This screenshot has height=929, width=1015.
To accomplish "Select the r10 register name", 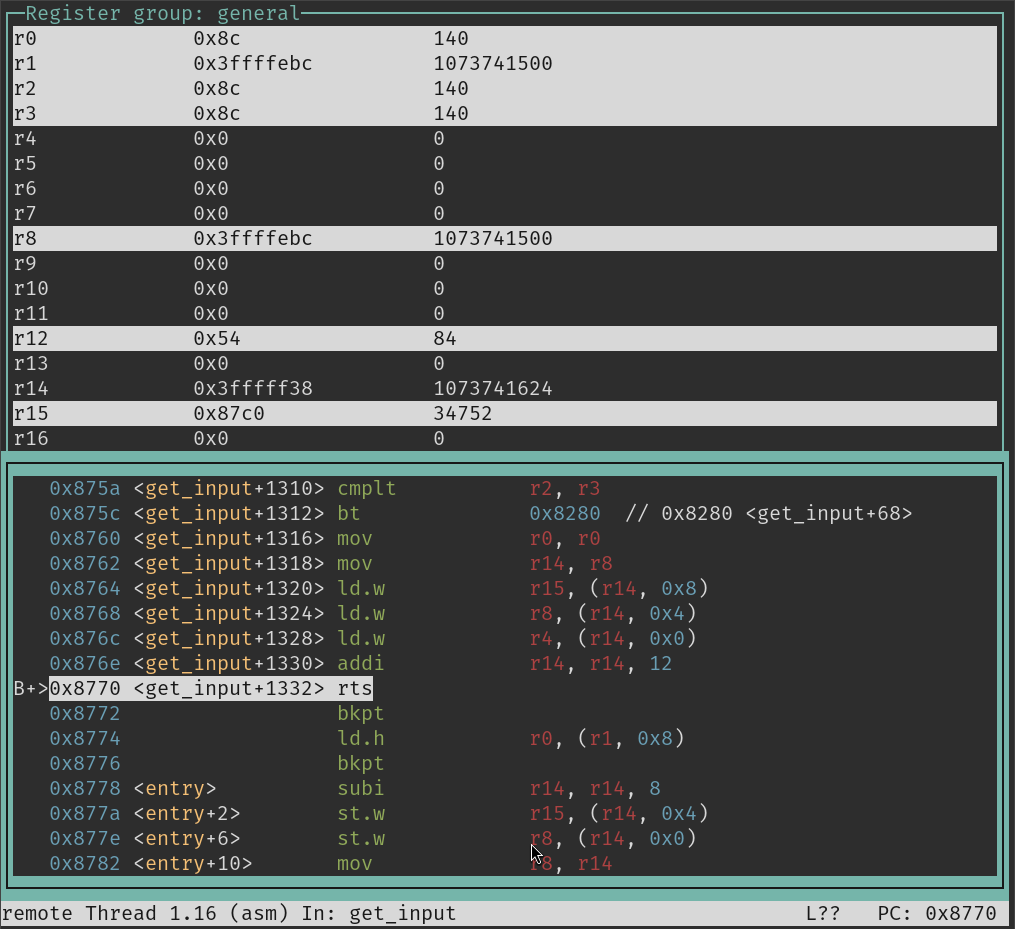I will pyautogui.click(x=31, y=288).
